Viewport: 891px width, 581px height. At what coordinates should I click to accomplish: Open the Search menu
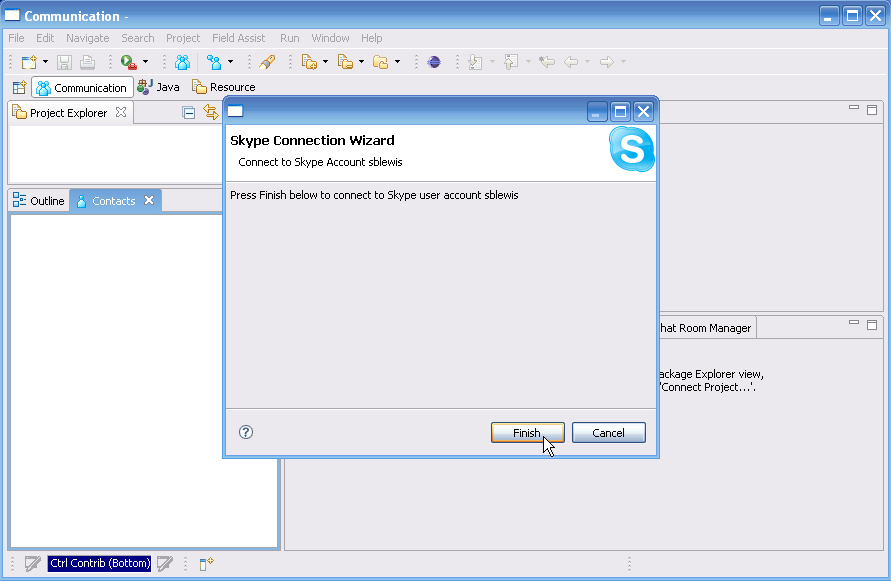point(138,38)
